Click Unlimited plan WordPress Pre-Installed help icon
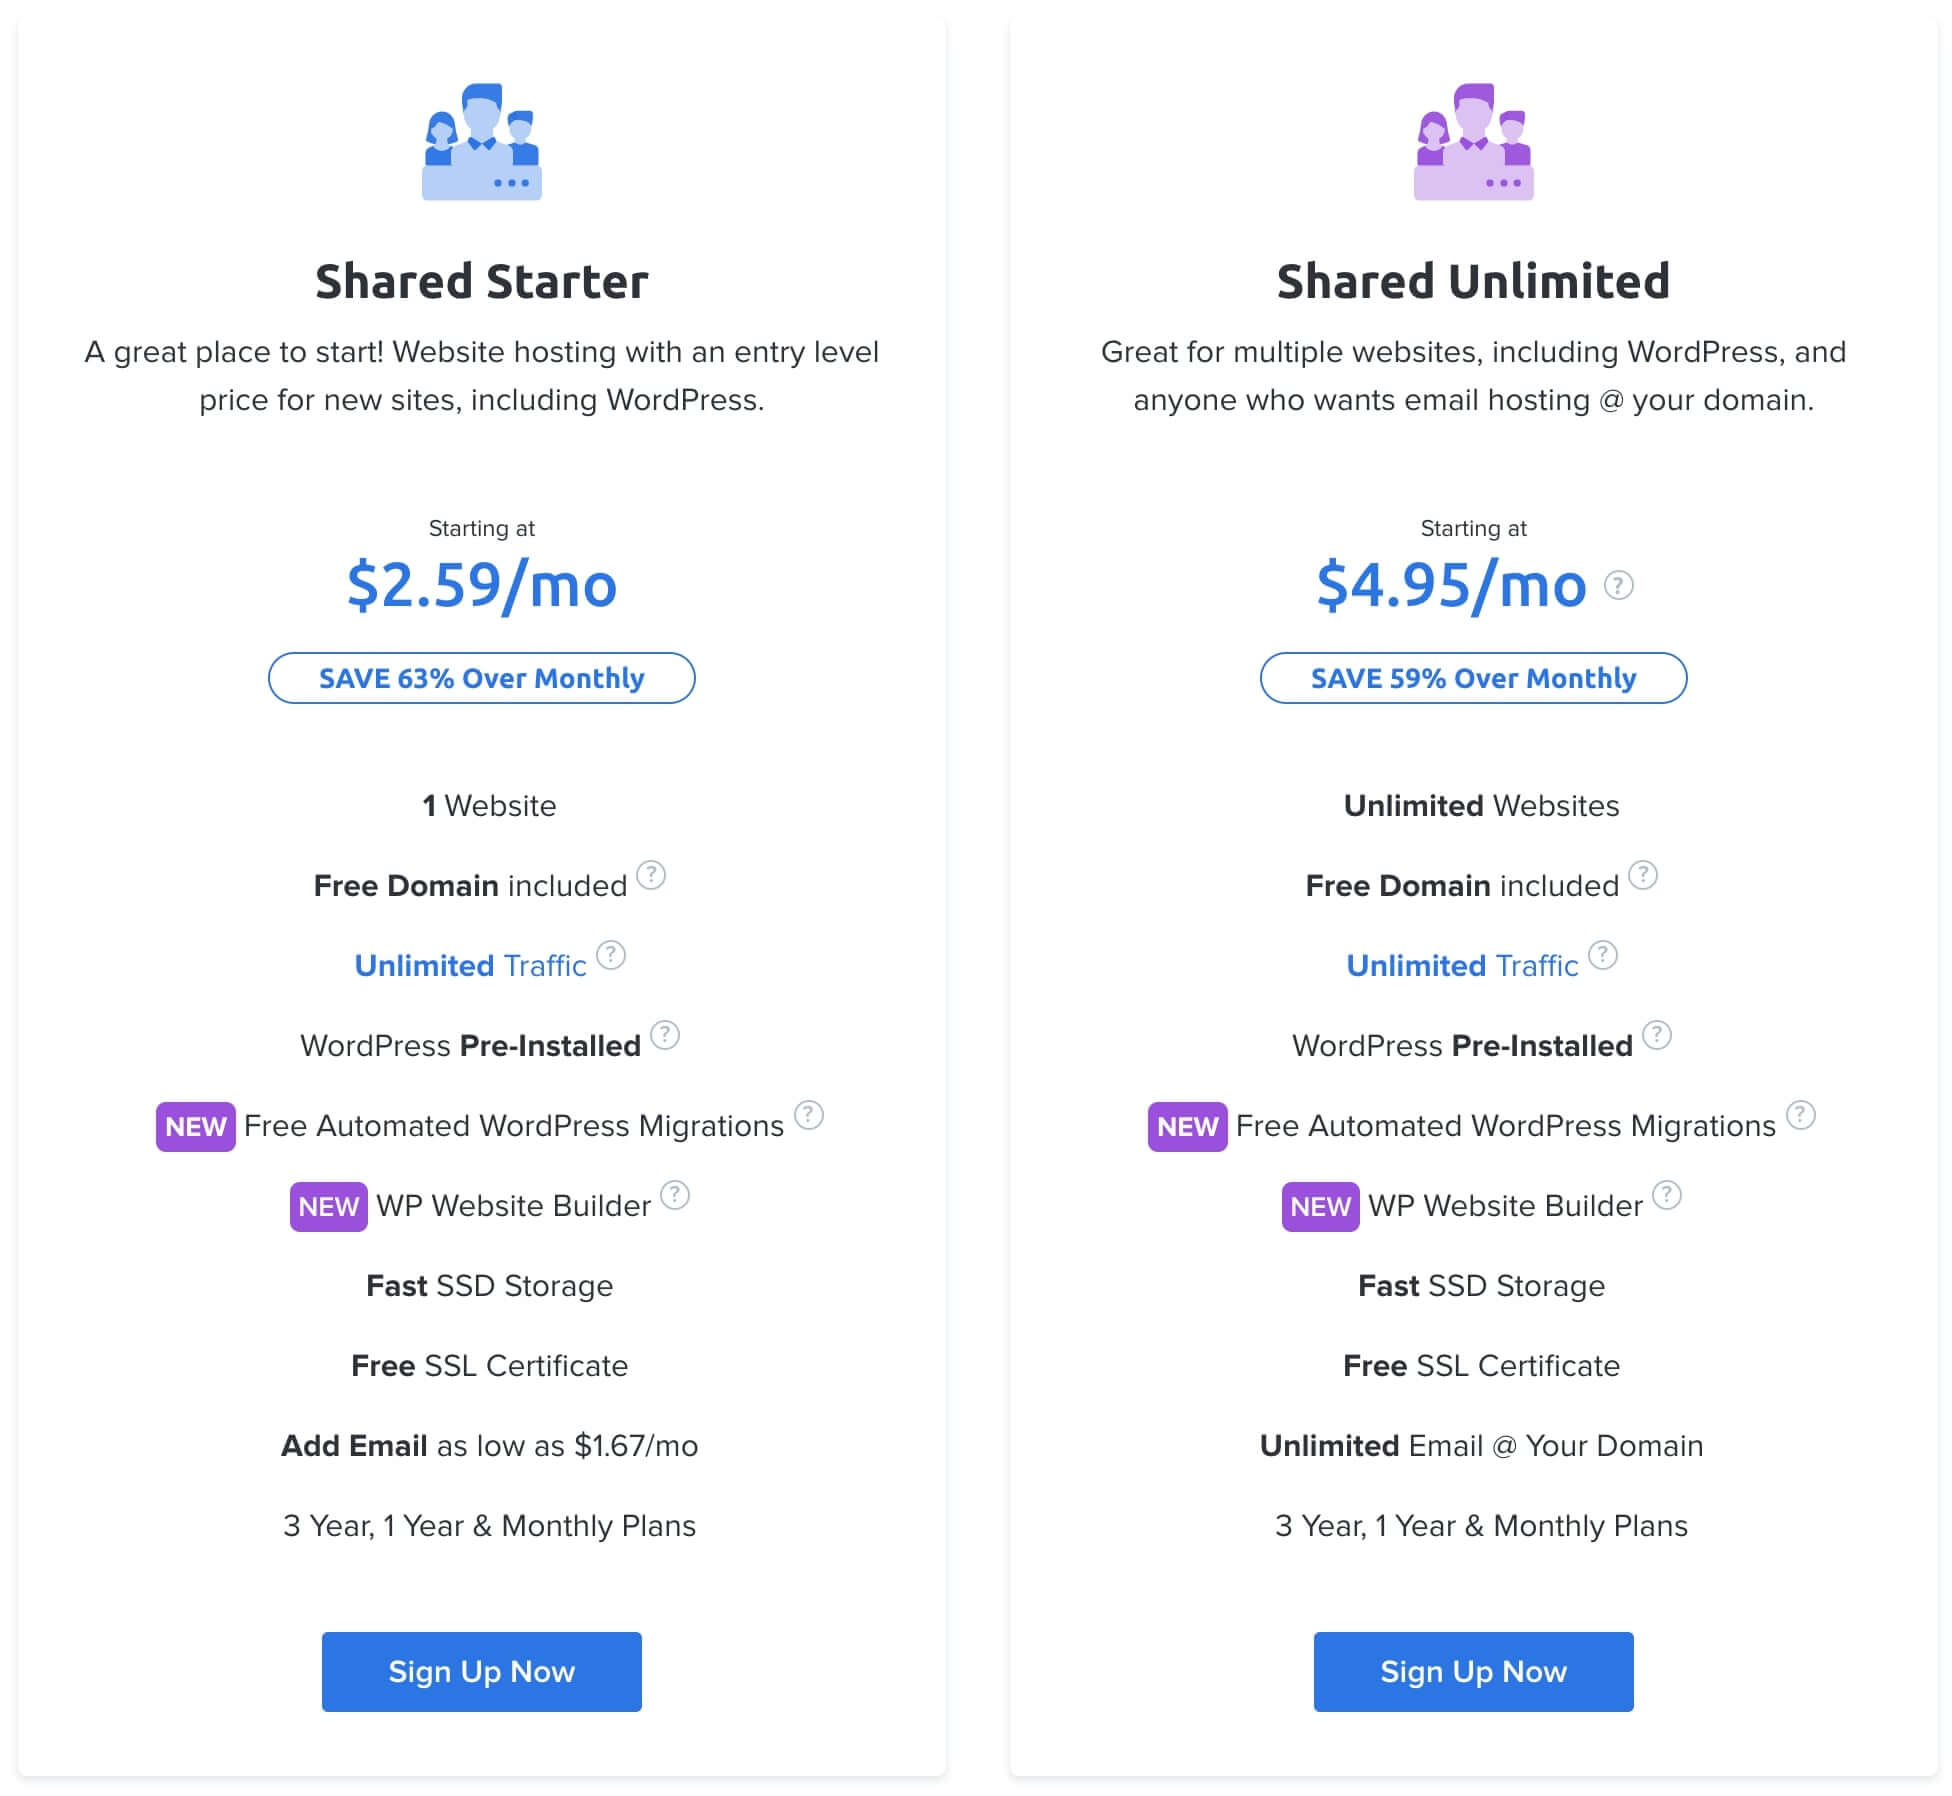This screenshot has width=1952, height=1796. coord(1657,1035)
